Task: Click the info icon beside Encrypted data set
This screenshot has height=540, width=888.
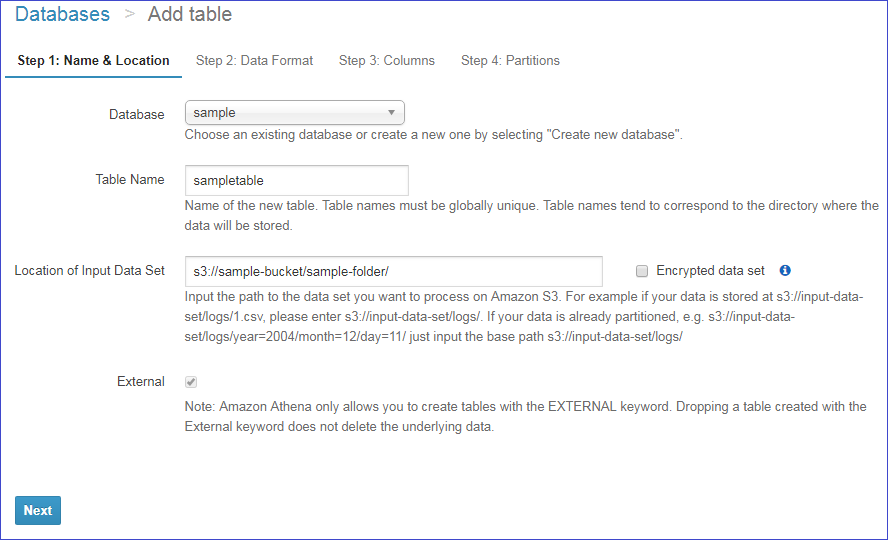Action: [x=785, y=271]
